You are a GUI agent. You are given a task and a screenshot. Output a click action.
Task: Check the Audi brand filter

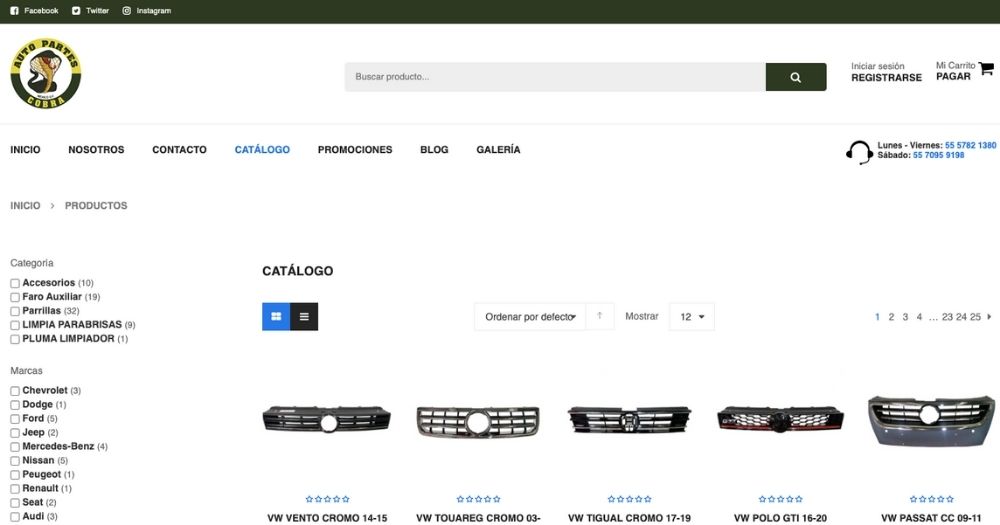click(x=15, y=517)
